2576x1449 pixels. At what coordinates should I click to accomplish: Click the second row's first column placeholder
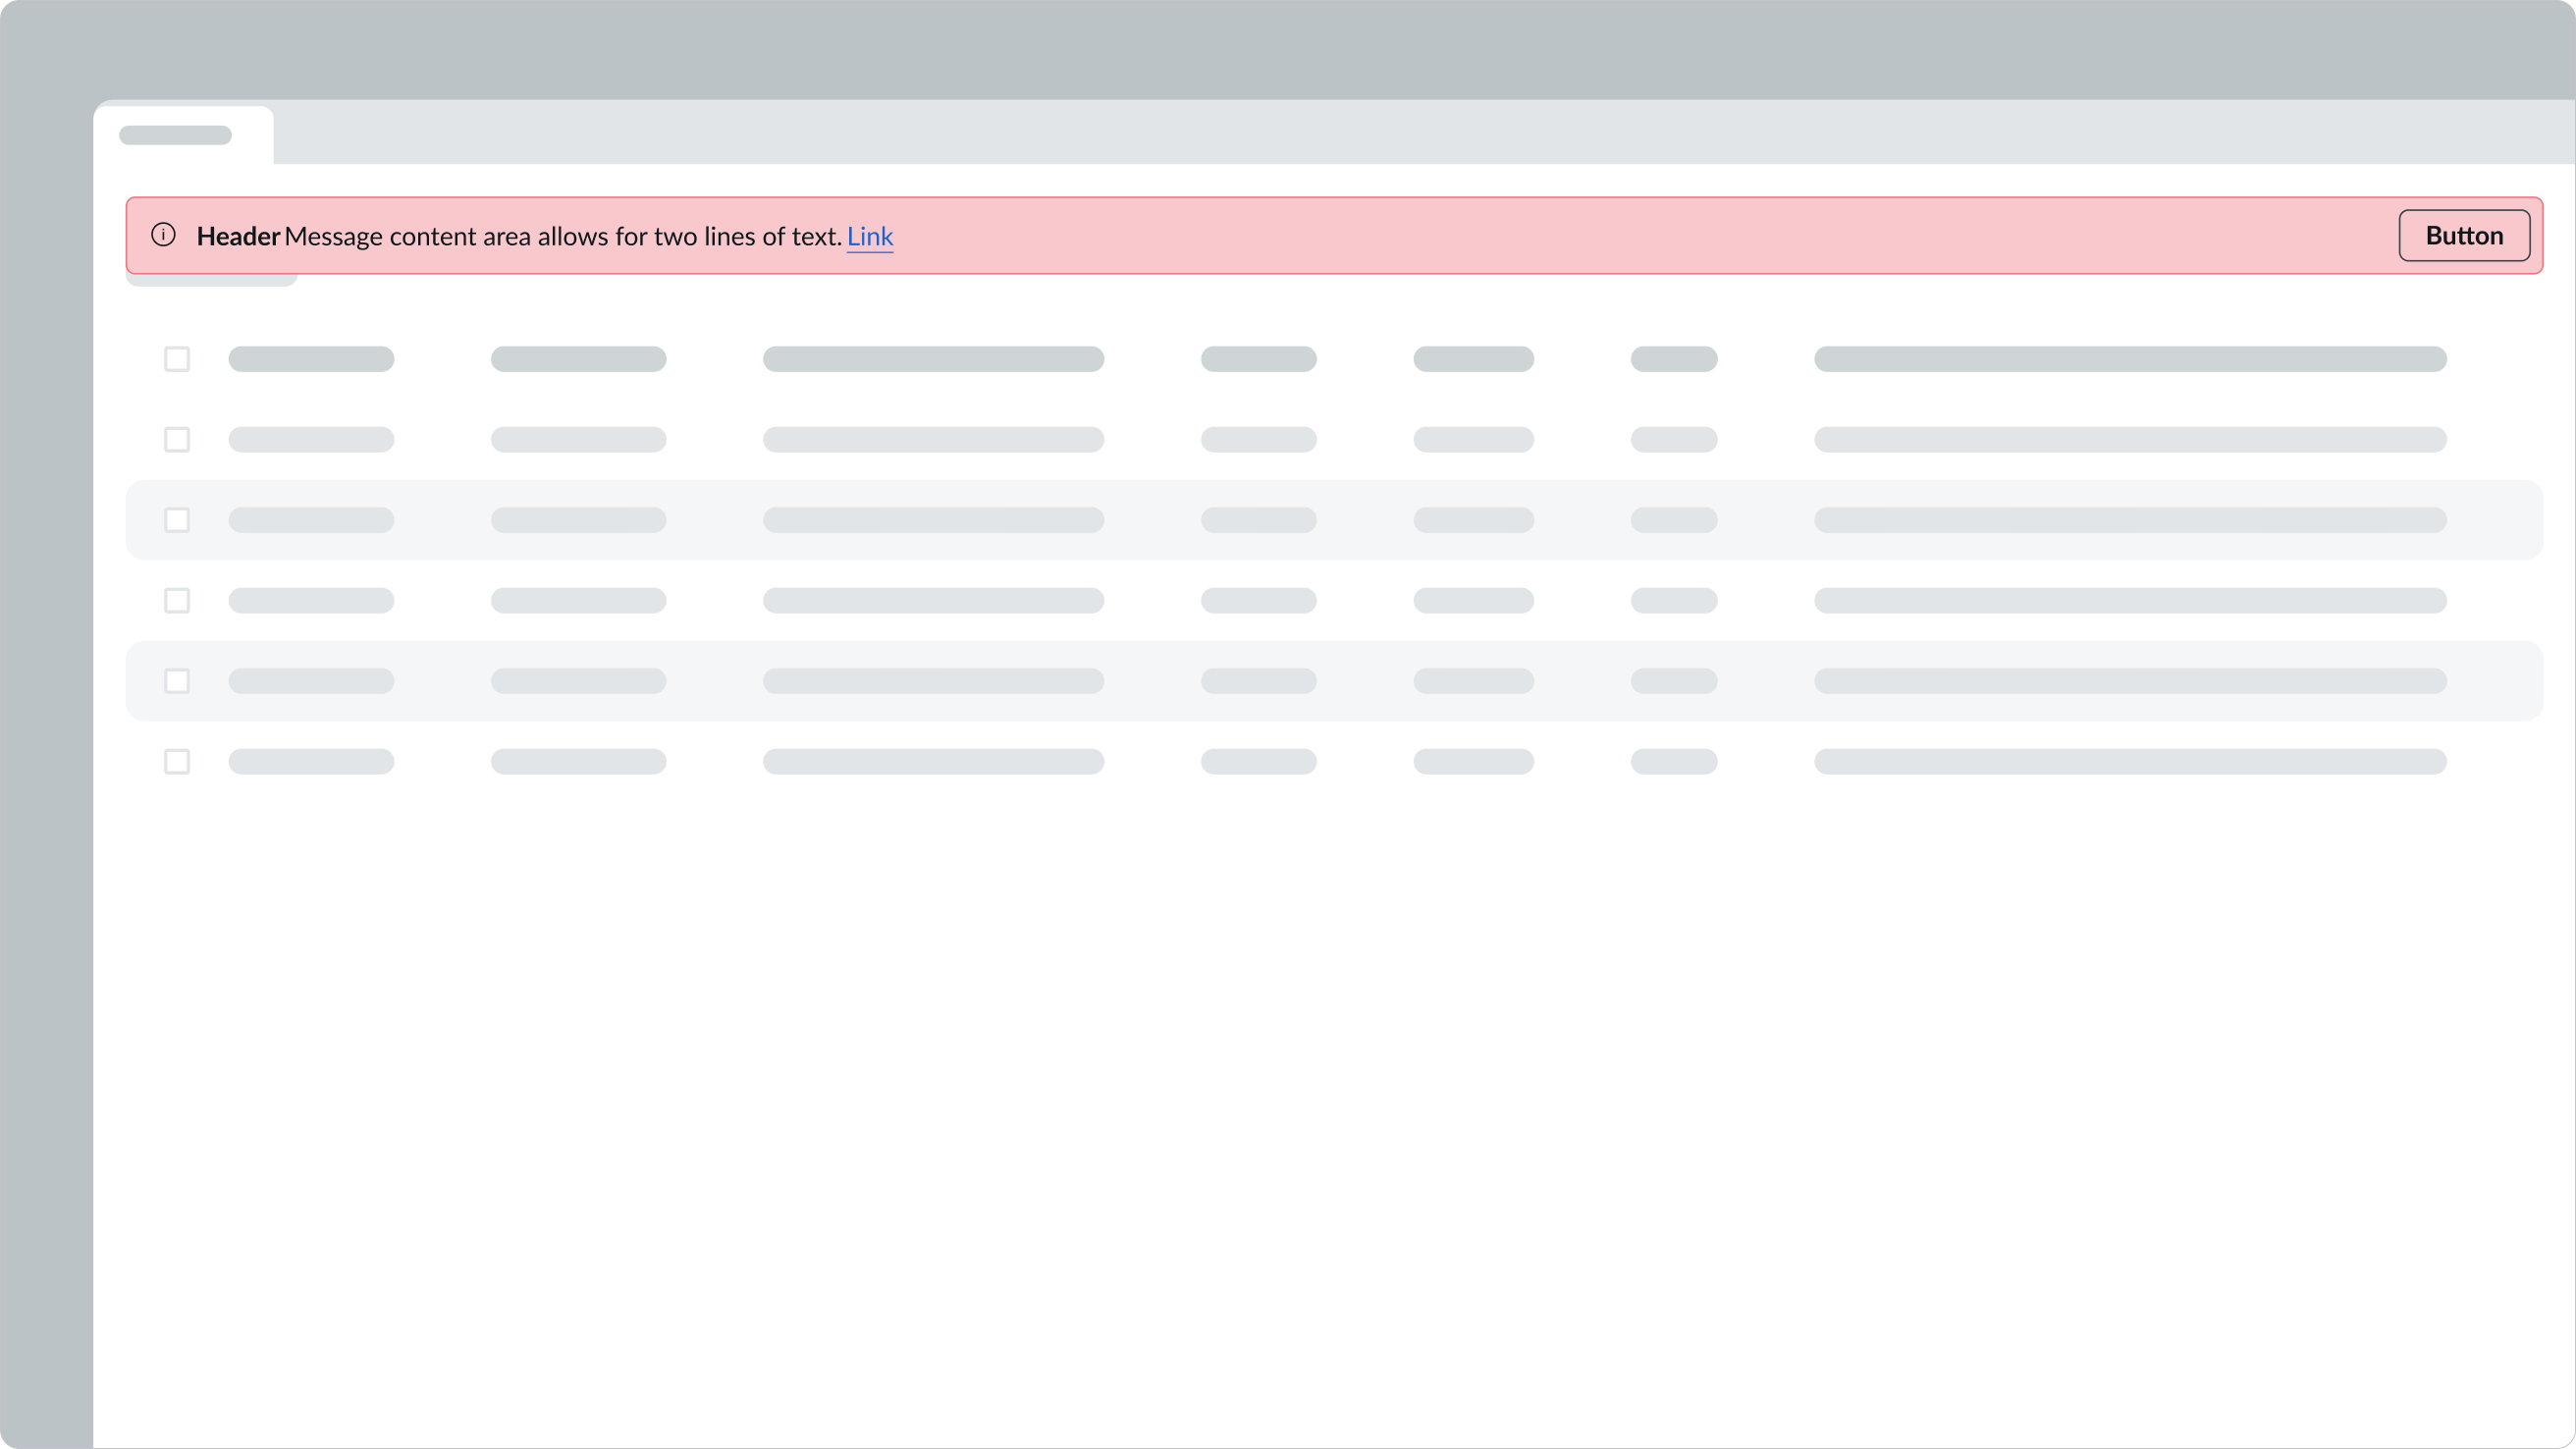point(311,440)
